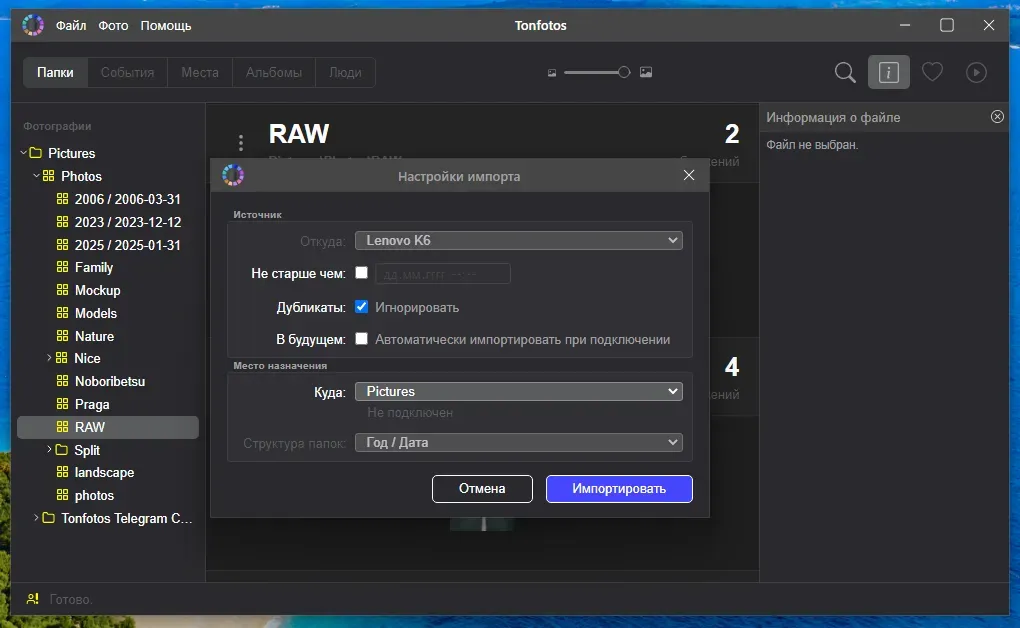
Task: Switch to the "Альбомы" tab
Action: [274, 72]
